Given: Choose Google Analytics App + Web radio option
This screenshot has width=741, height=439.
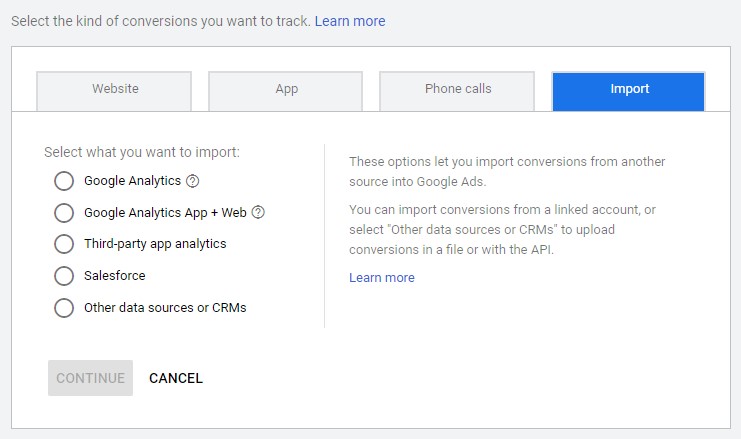Looking at the screenshot, I should (x=64, y=213).
